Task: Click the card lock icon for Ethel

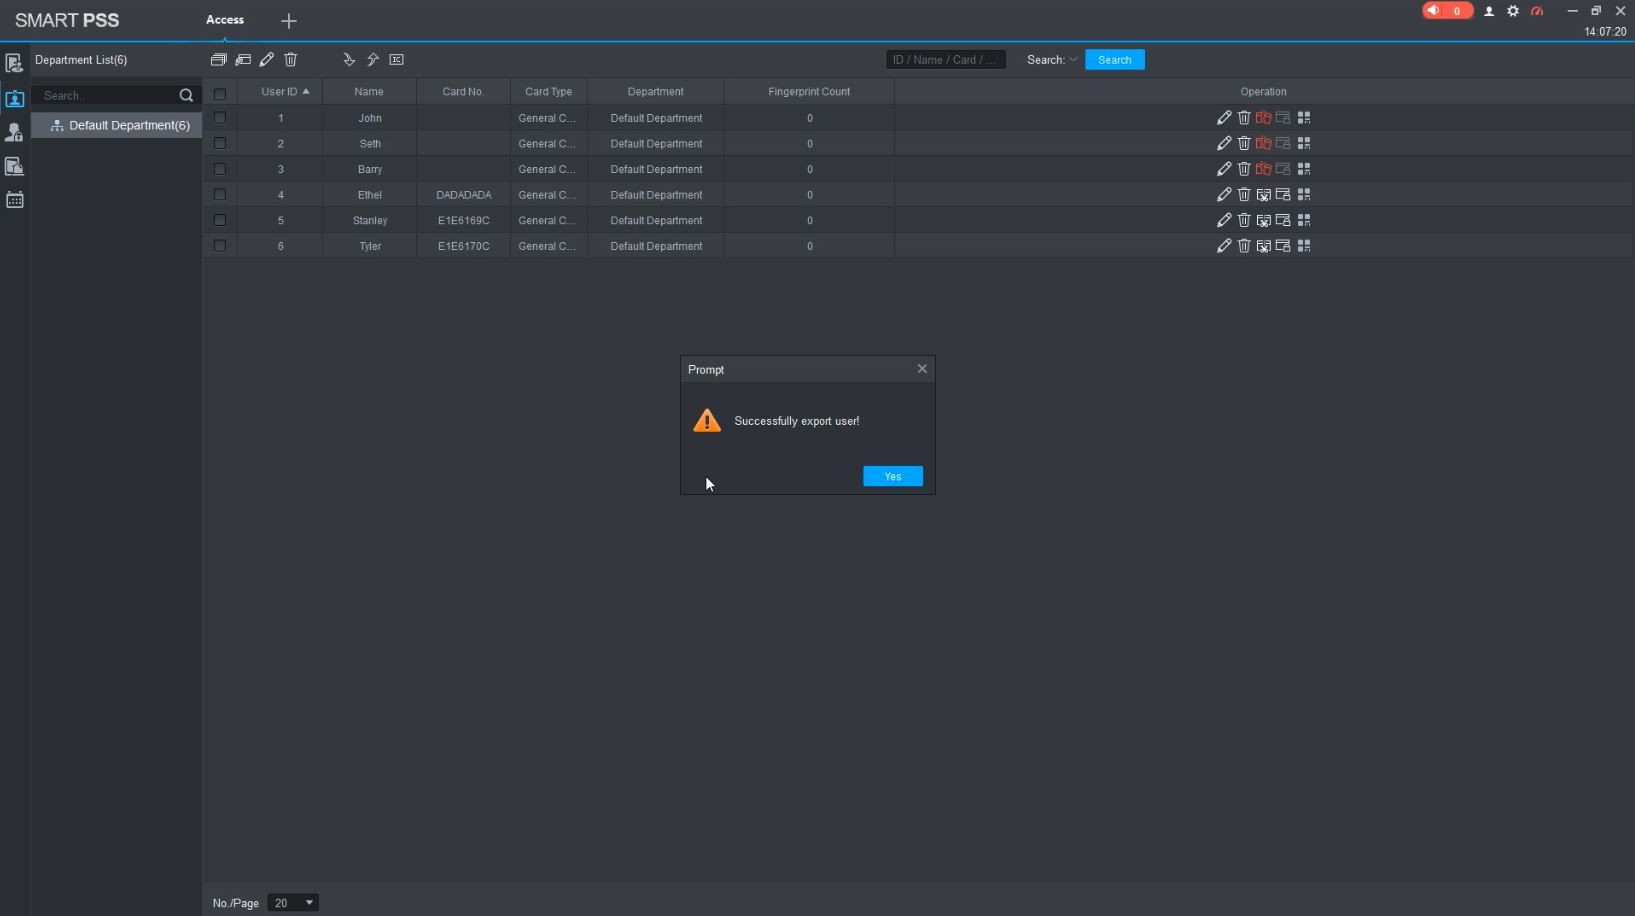Action: (x=1283, y=195)
